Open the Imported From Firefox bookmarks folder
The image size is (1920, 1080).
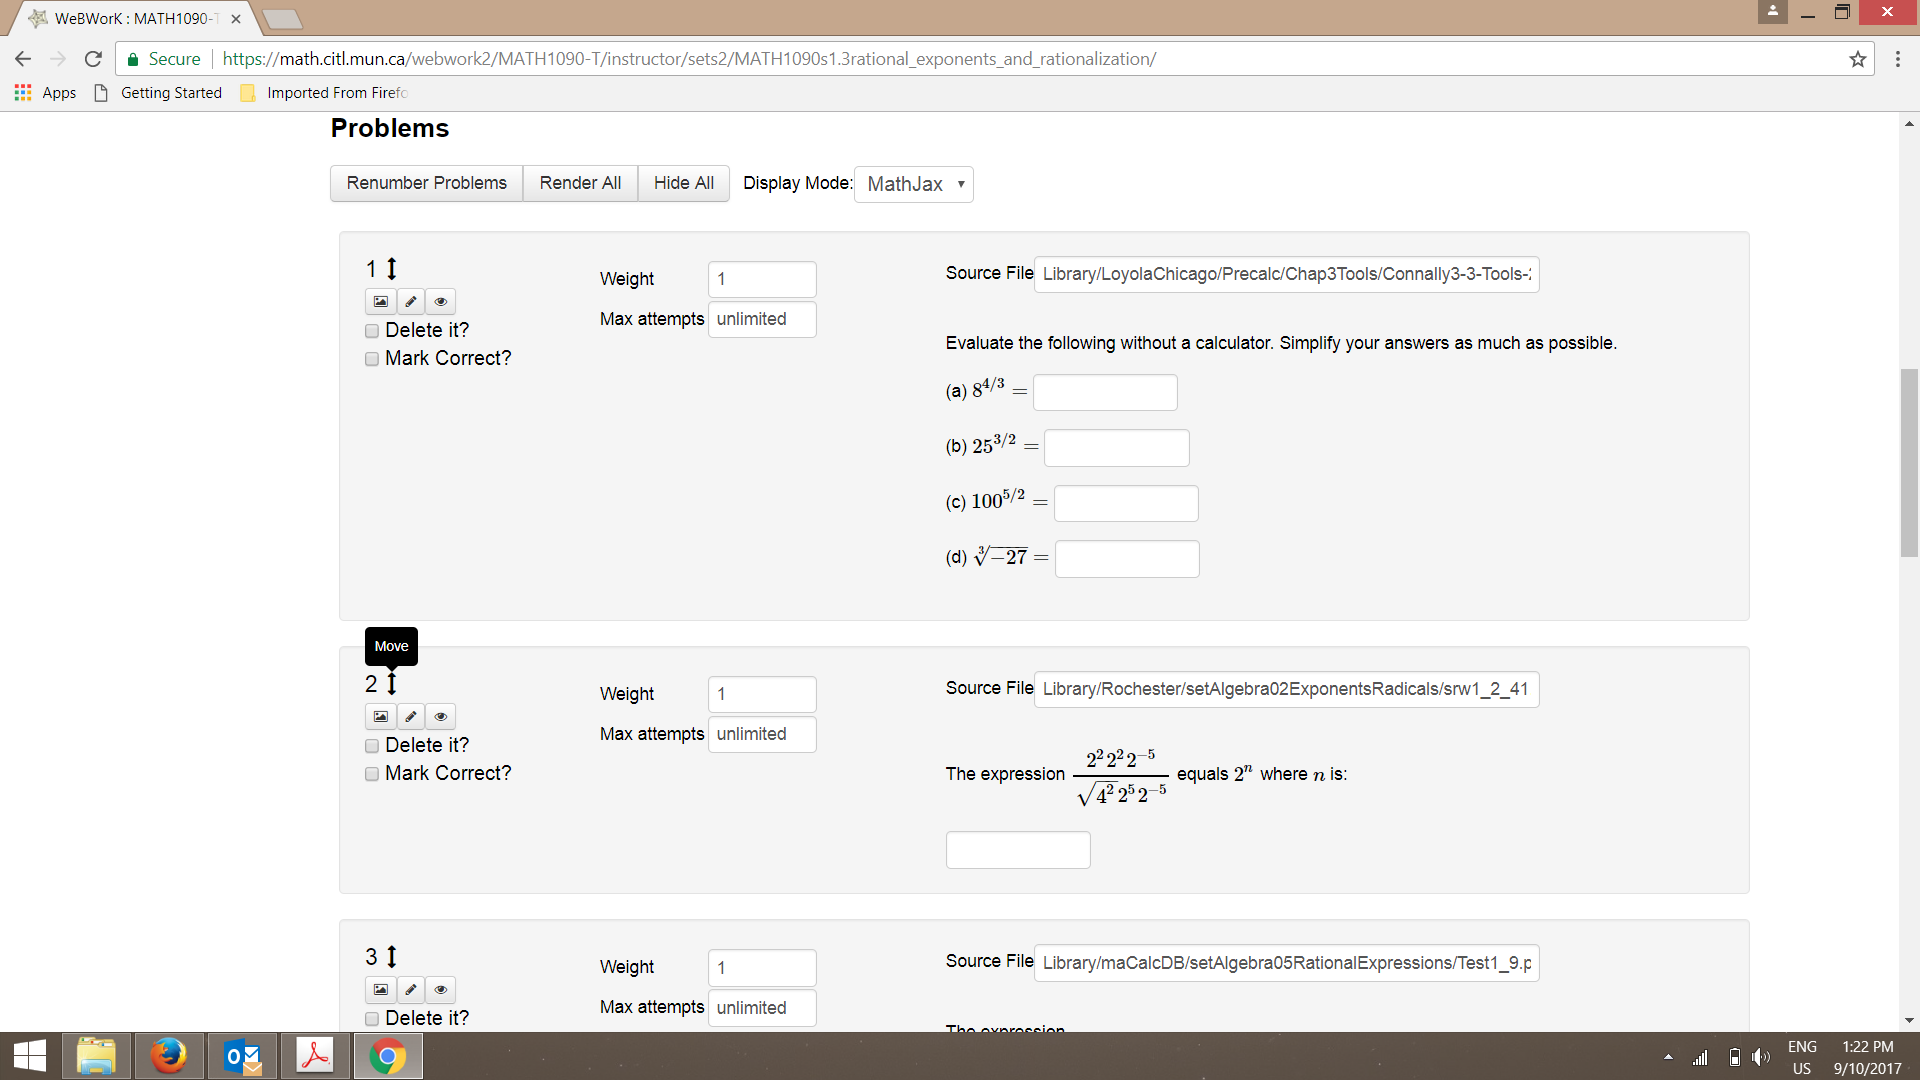[325, 93]
